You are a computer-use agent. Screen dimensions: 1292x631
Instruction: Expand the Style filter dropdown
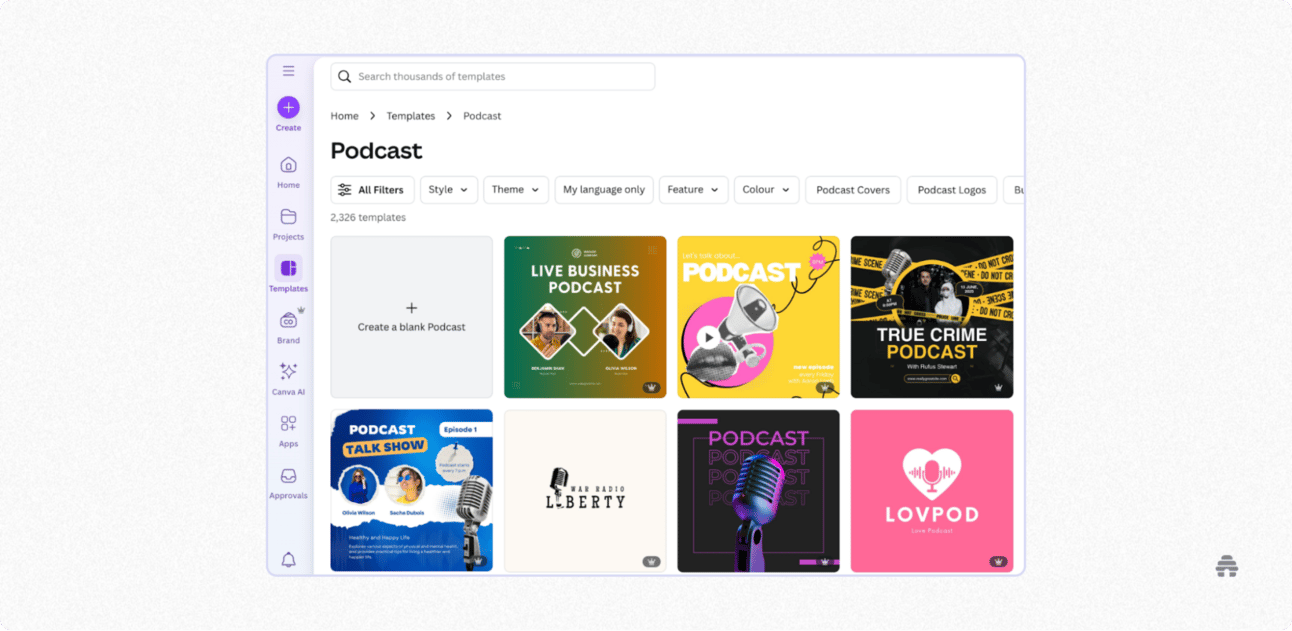pos(449,190)
